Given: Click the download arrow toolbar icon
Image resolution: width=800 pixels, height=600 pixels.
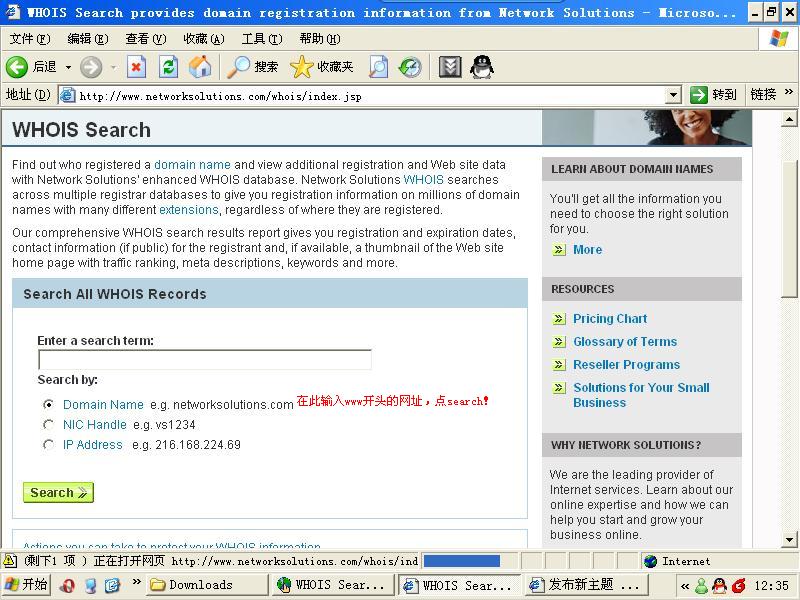Looking at the screenshot, I should [450, 67].
